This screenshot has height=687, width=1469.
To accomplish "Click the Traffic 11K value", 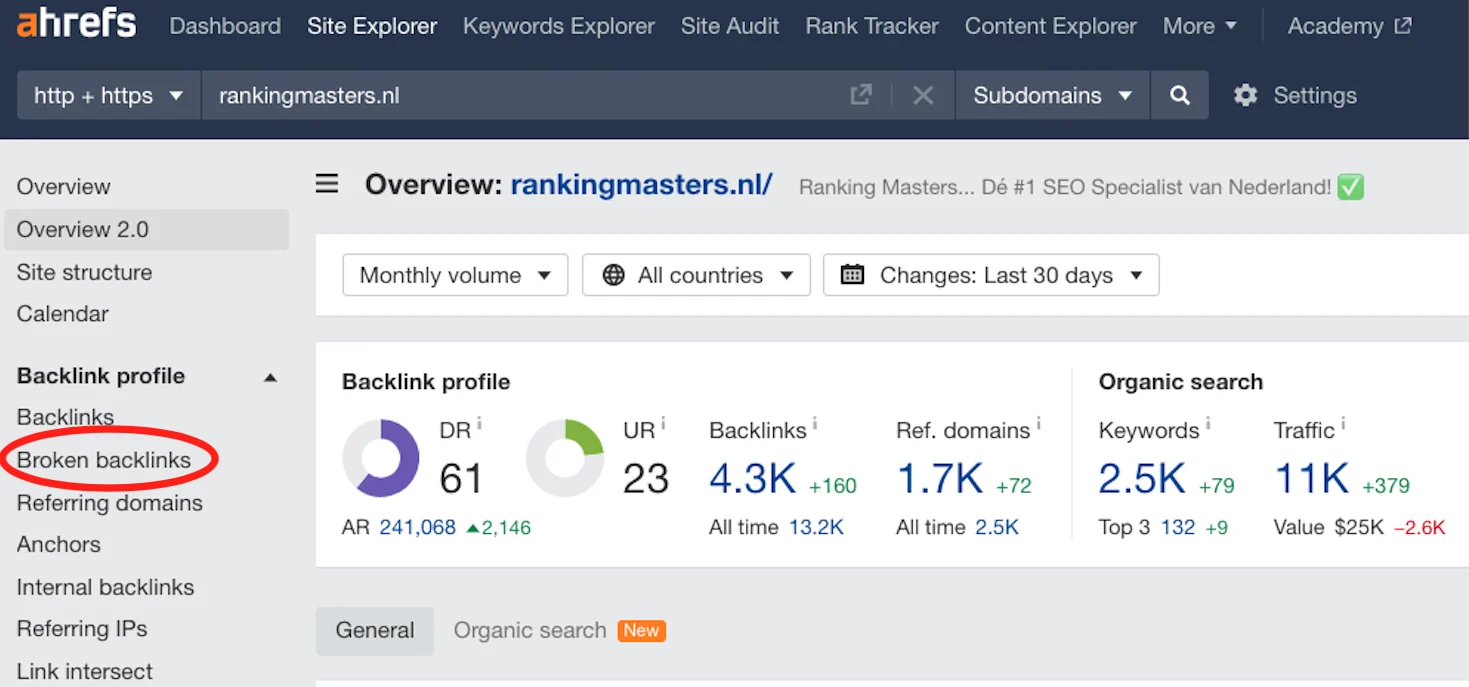I will click(1312, 479).
